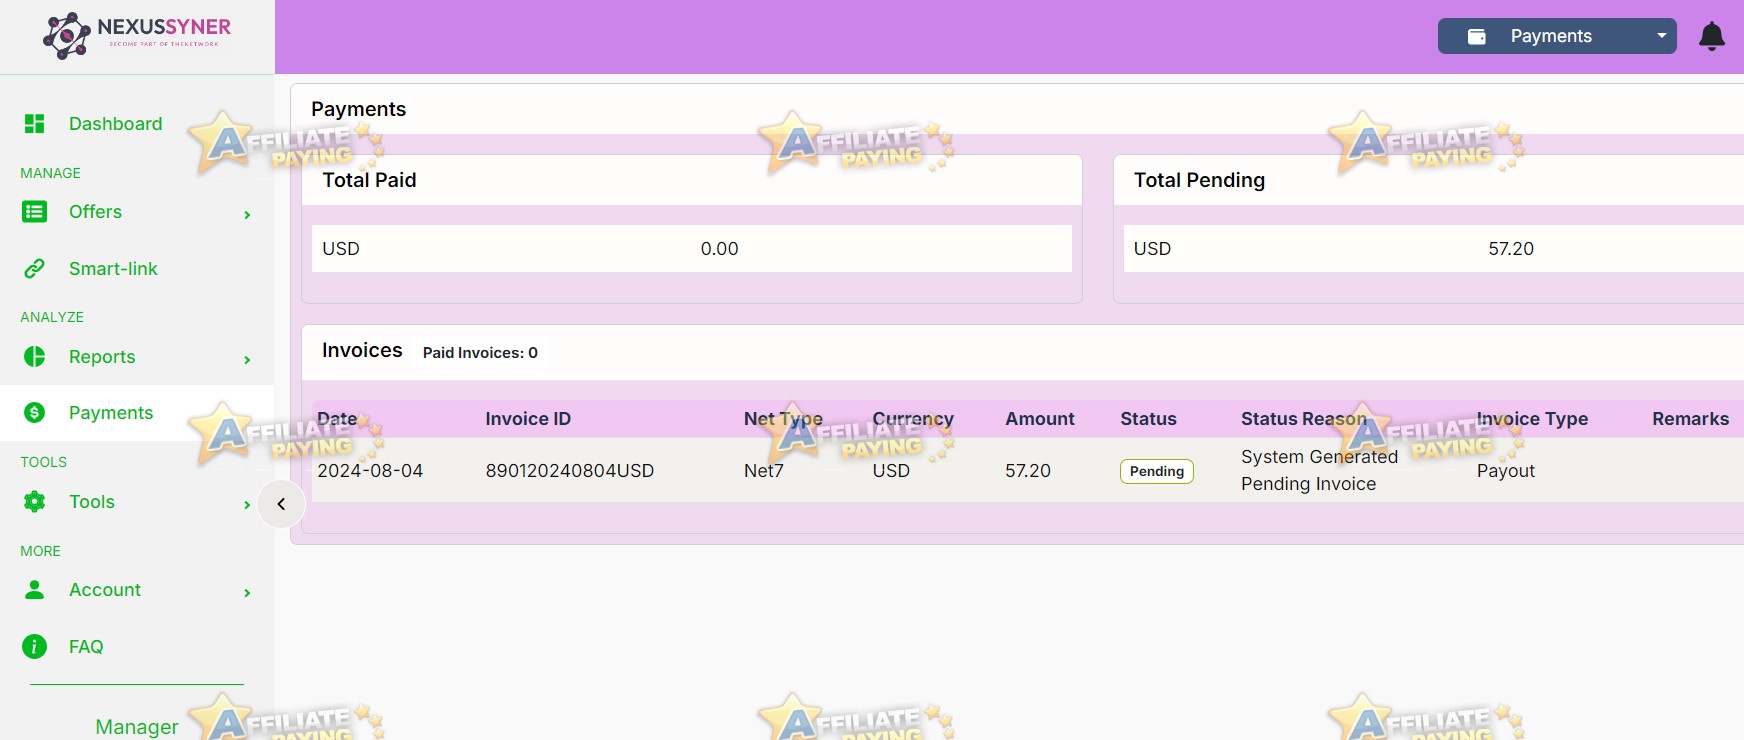Open notifications bell
The height and width of the screenshot is (740, 1744).
(1712, 36)
